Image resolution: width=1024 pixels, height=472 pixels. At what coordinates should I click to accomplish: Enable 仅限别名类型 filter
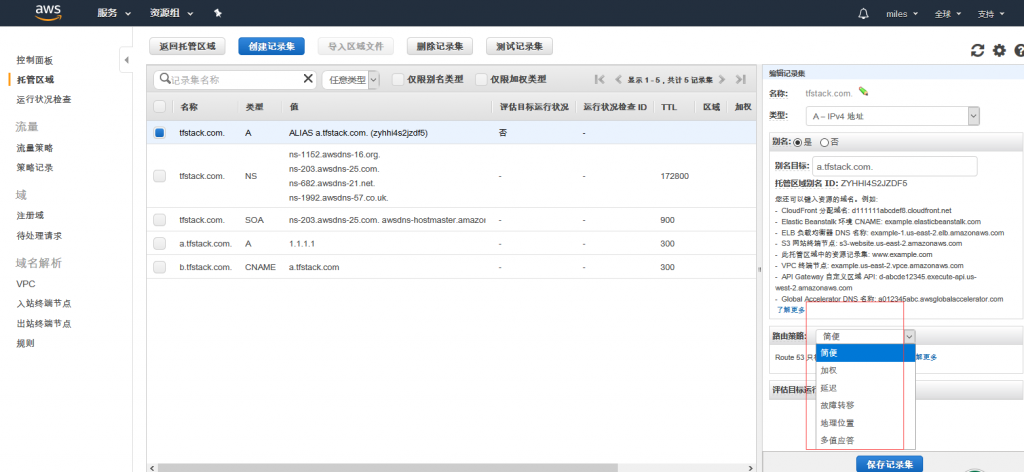coord(397,80)
